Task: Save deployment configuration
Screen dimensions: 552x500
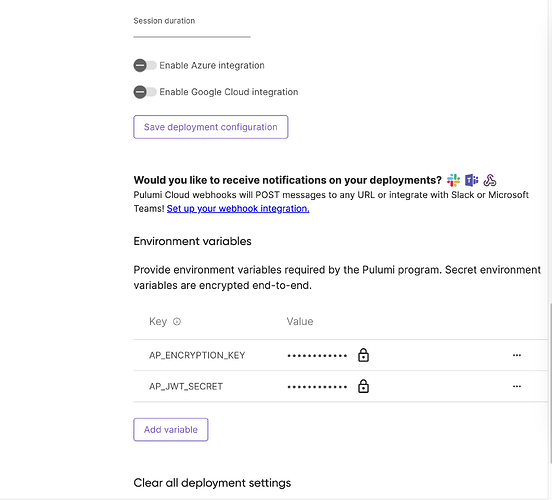Action: (x=211, y=127)
